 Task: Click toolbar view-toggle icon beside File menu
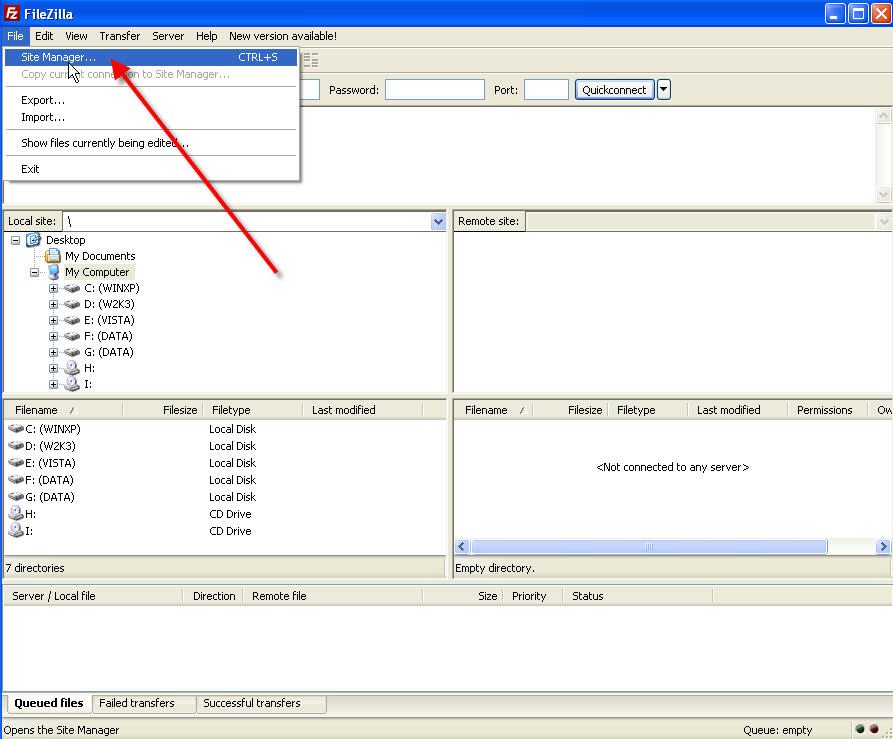coord(310,60)
